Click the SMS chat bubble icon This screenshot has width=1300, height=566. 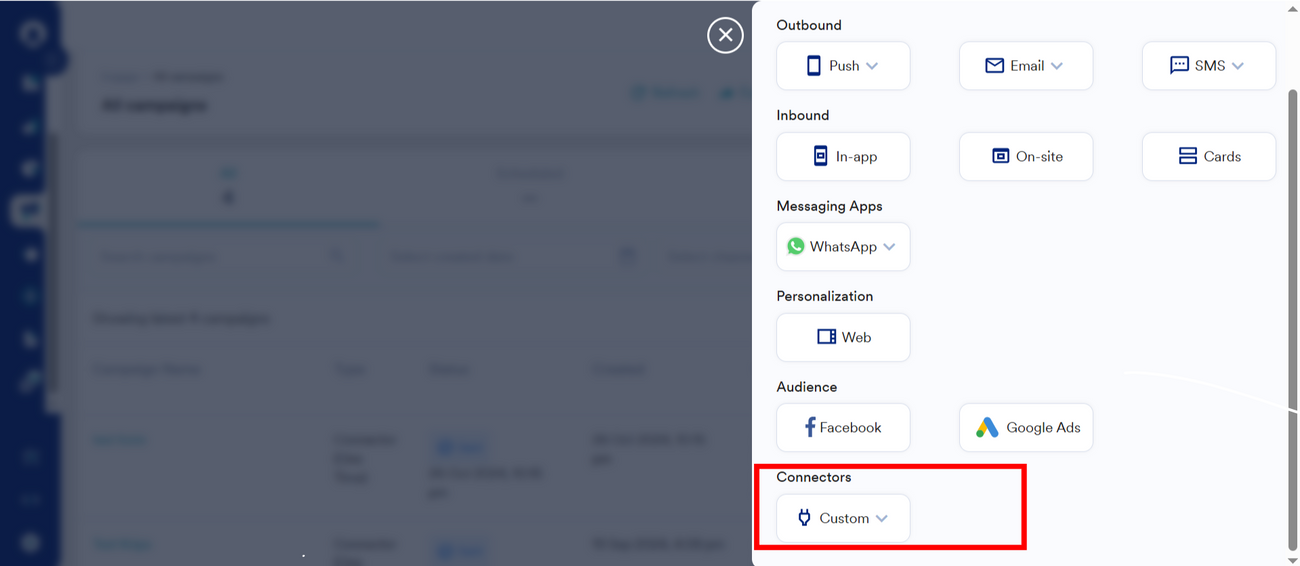coord(1179,66)
